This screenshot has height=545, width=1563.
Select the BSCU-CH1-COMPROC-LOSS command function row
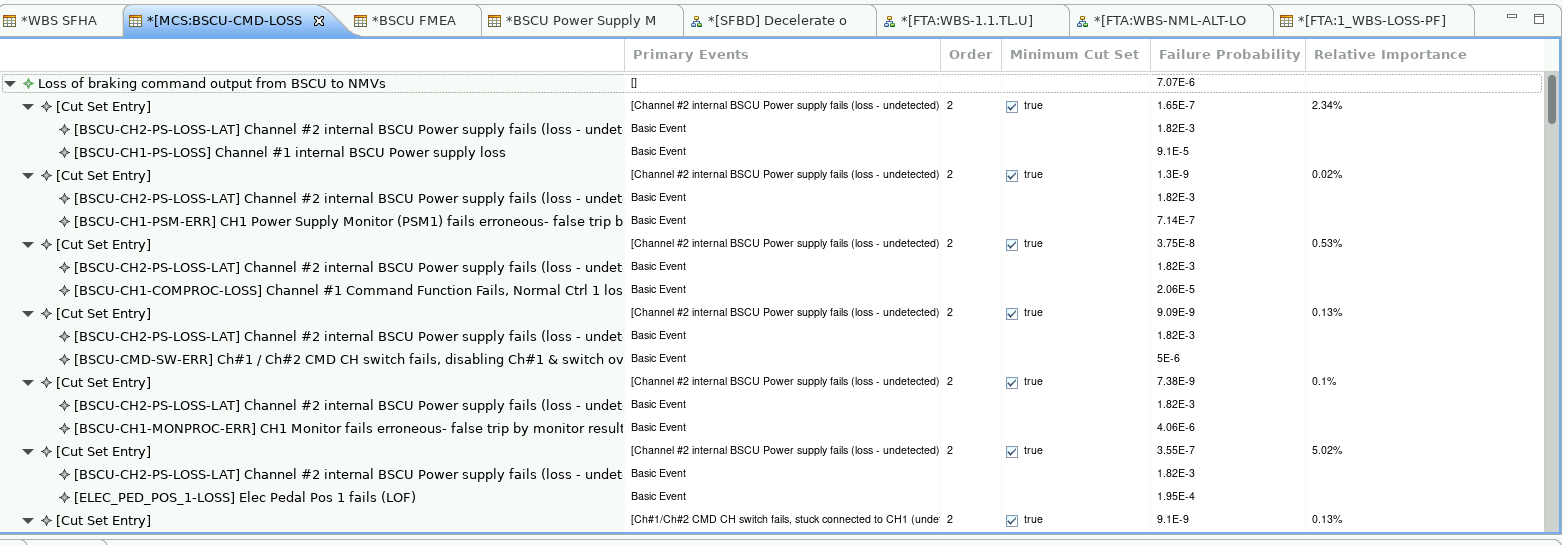click(x=772, y=291)
